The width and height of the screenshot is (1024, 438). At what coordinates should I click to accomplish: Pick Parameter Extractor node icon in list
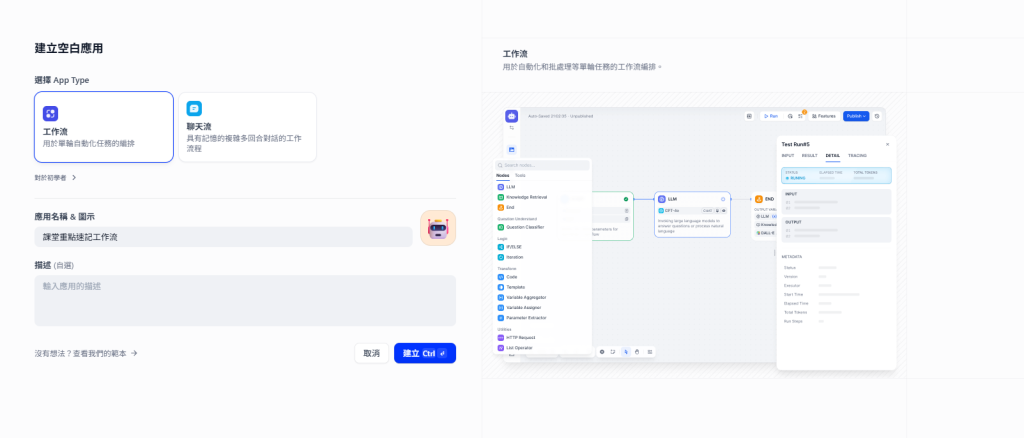click(501, 318)
